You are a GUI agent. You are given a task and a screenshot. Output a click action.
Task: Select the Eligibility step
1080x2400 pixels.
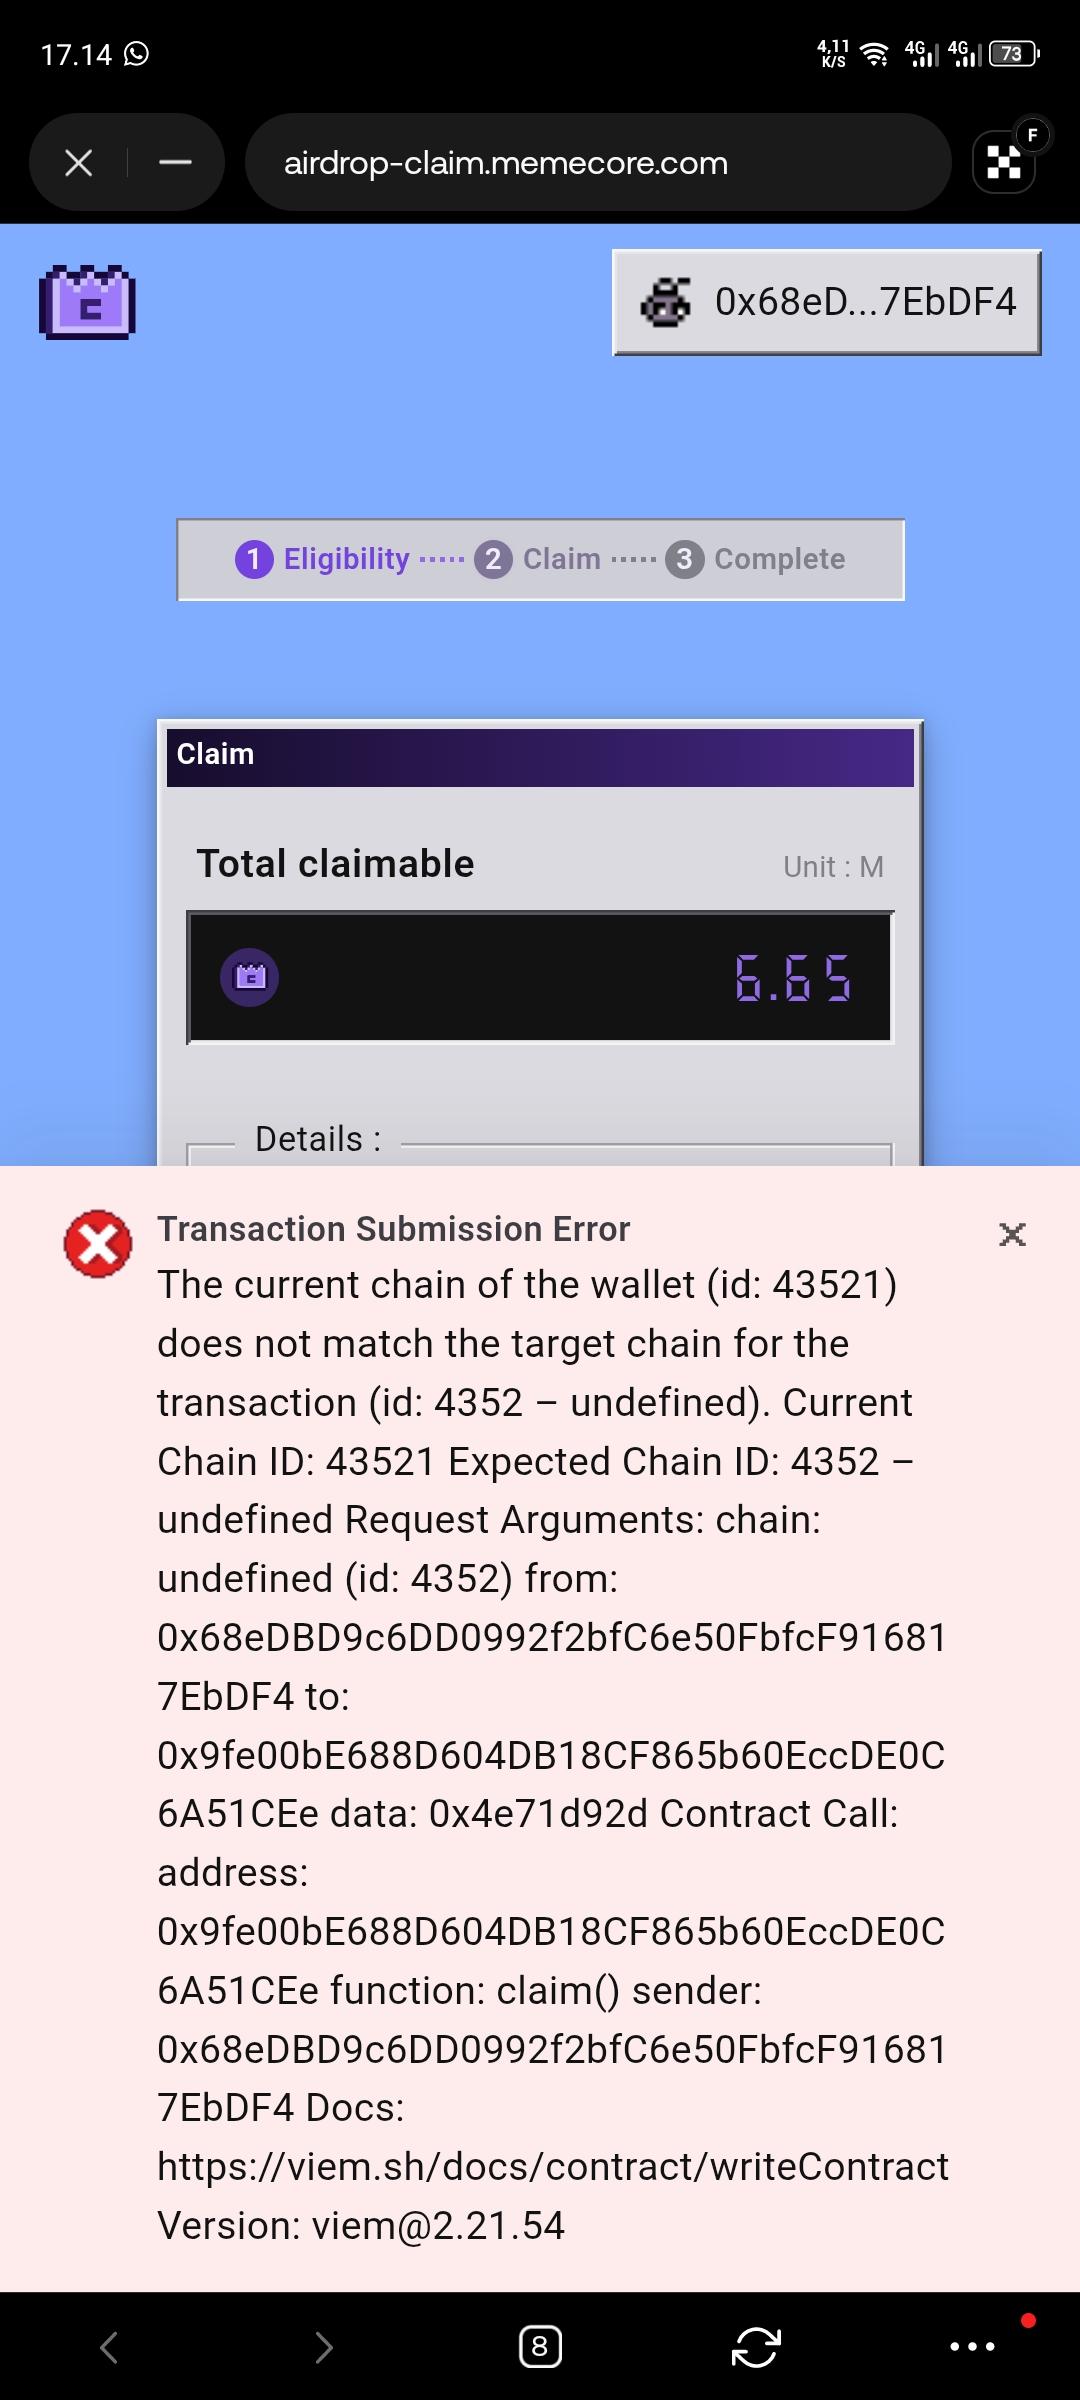coord(322,559)
